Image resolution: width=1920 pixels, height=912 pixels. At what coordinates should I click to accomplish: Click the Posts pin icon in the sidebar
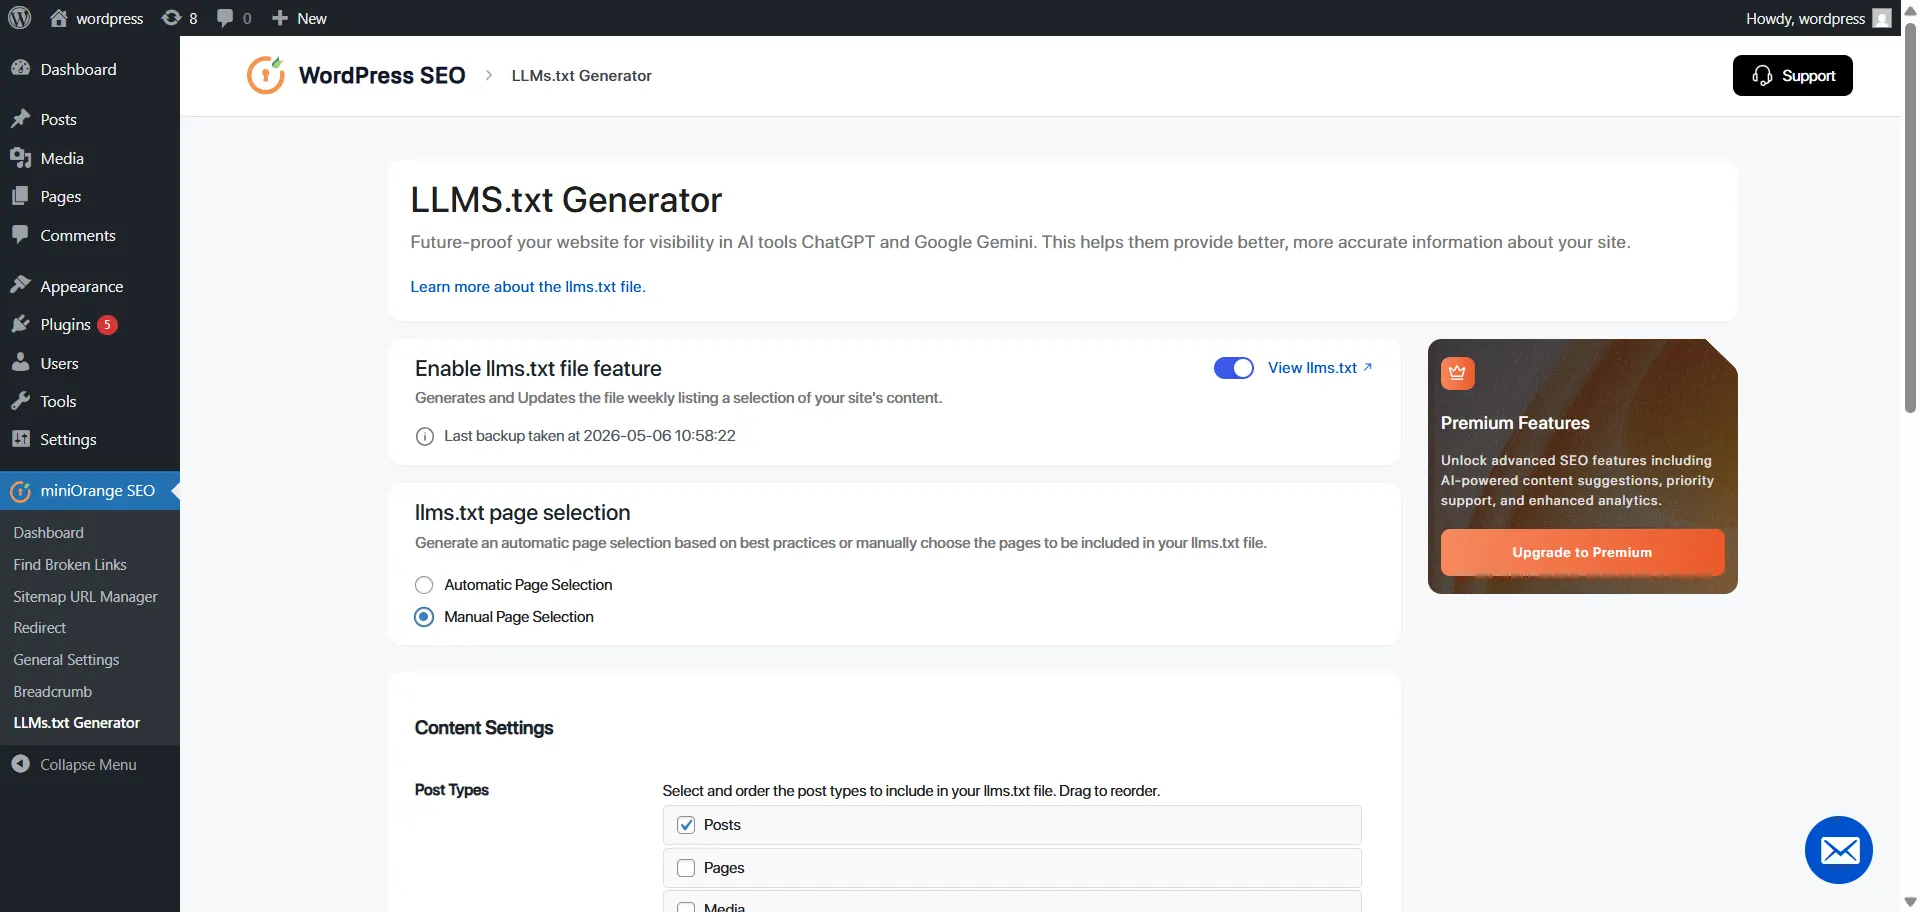[21, 119]
